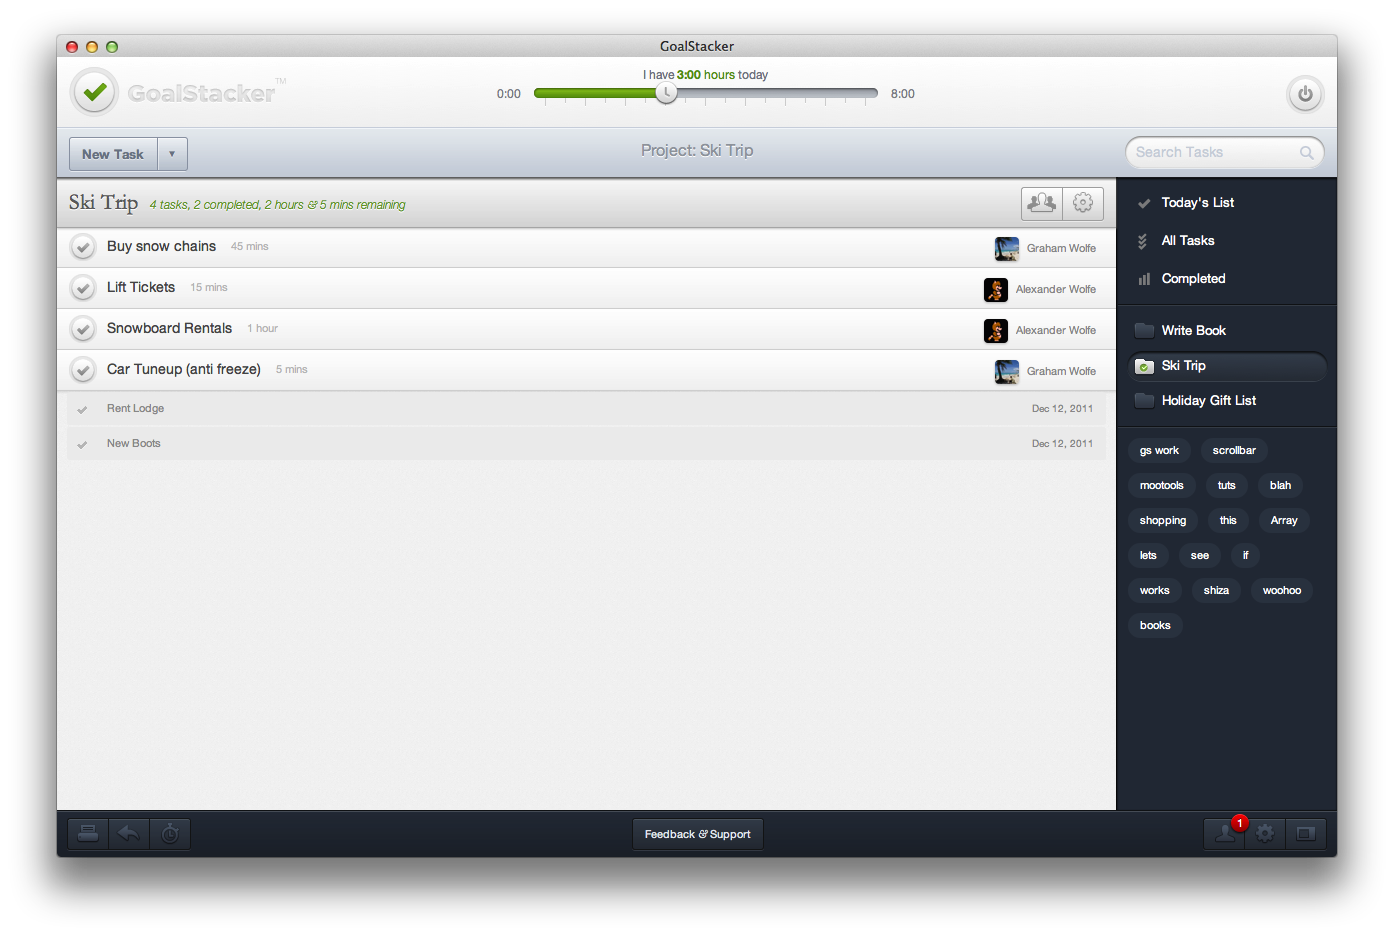The width and height of the screenshot is (1394, 936).
Task: Click the "Rent Lodge" completed task name
Action: pos(135,408)
